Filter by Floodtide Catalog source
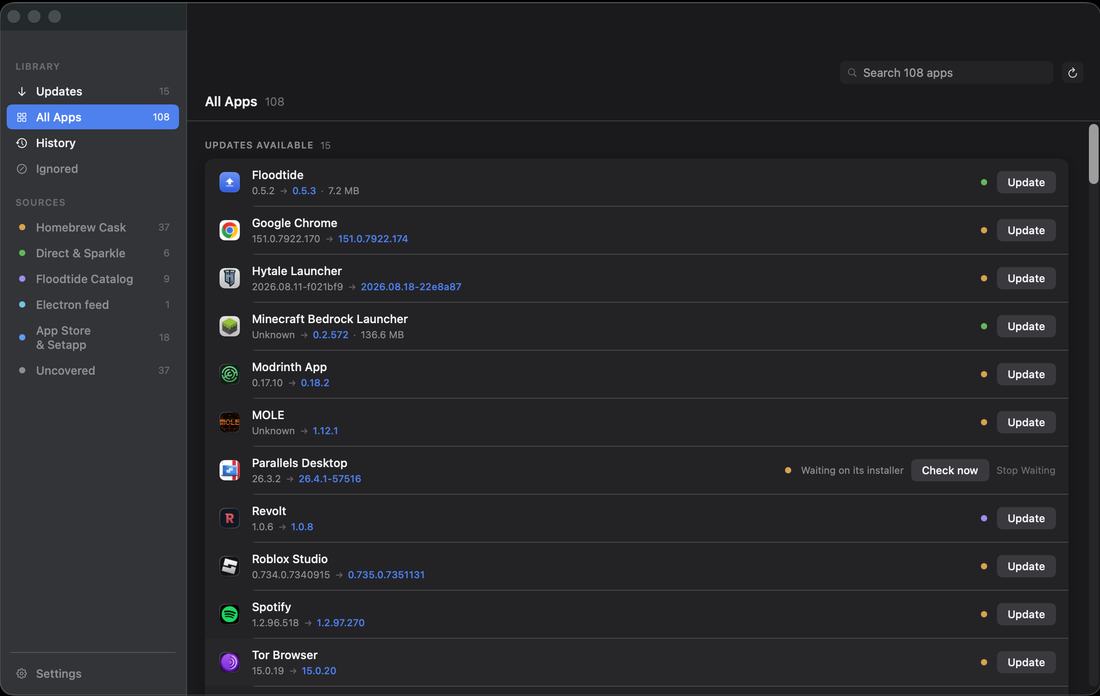Viewport: 1100px width, 696px height. point(93,279)
